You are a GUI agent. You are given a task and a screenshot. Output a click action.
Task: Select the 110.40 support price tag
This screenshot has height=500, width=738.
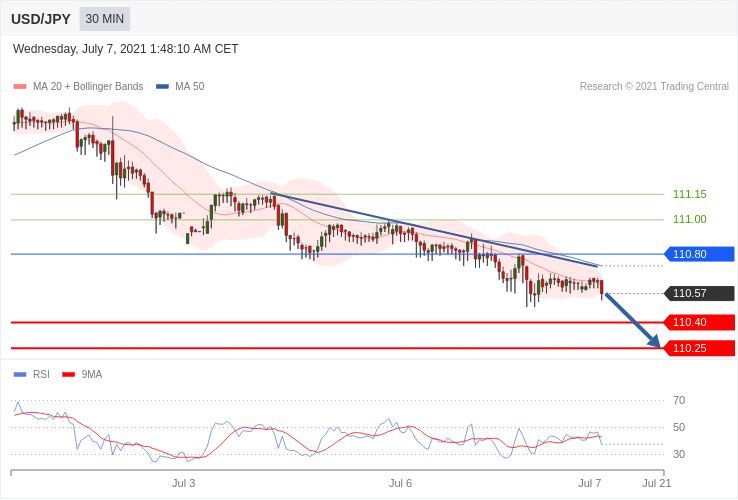click(699, 323)
